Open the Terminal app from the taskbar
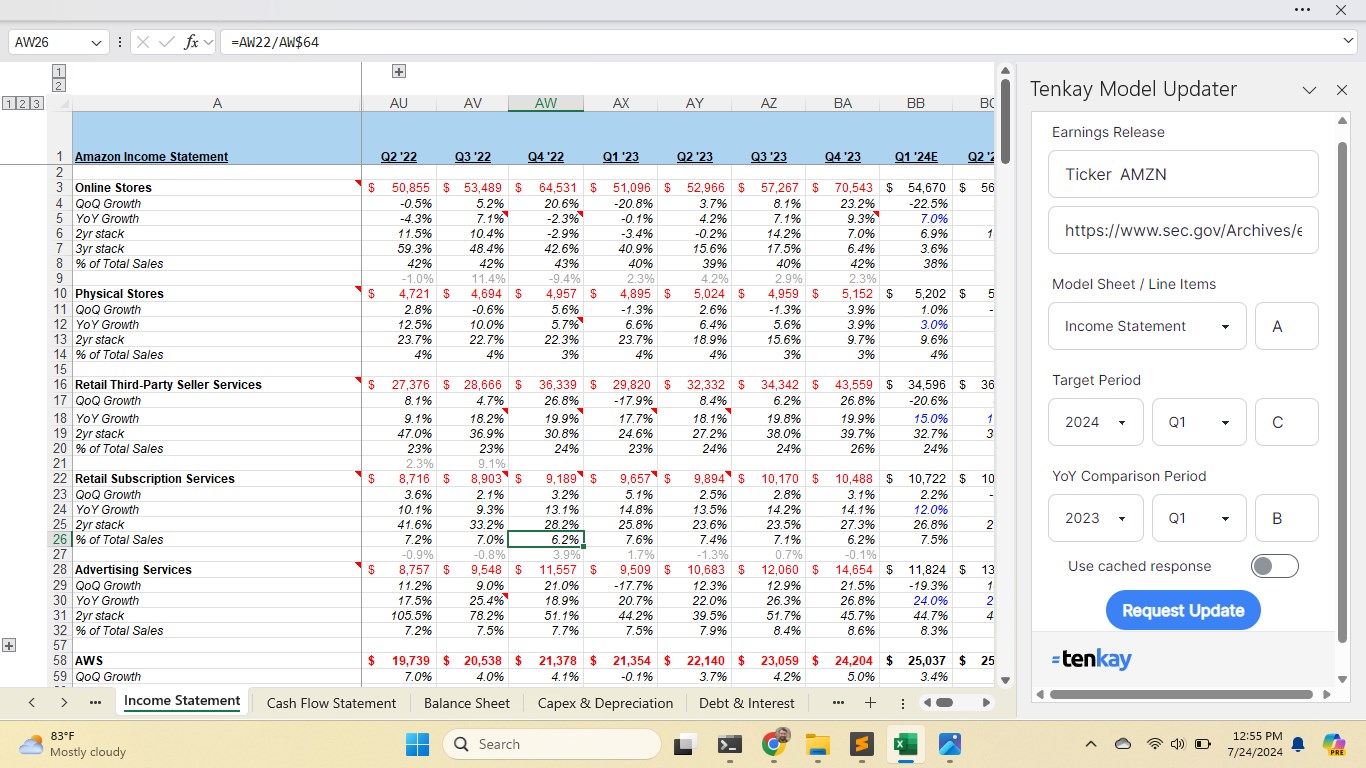Viewport: 1366px width, 768px height. click(730, 744)
